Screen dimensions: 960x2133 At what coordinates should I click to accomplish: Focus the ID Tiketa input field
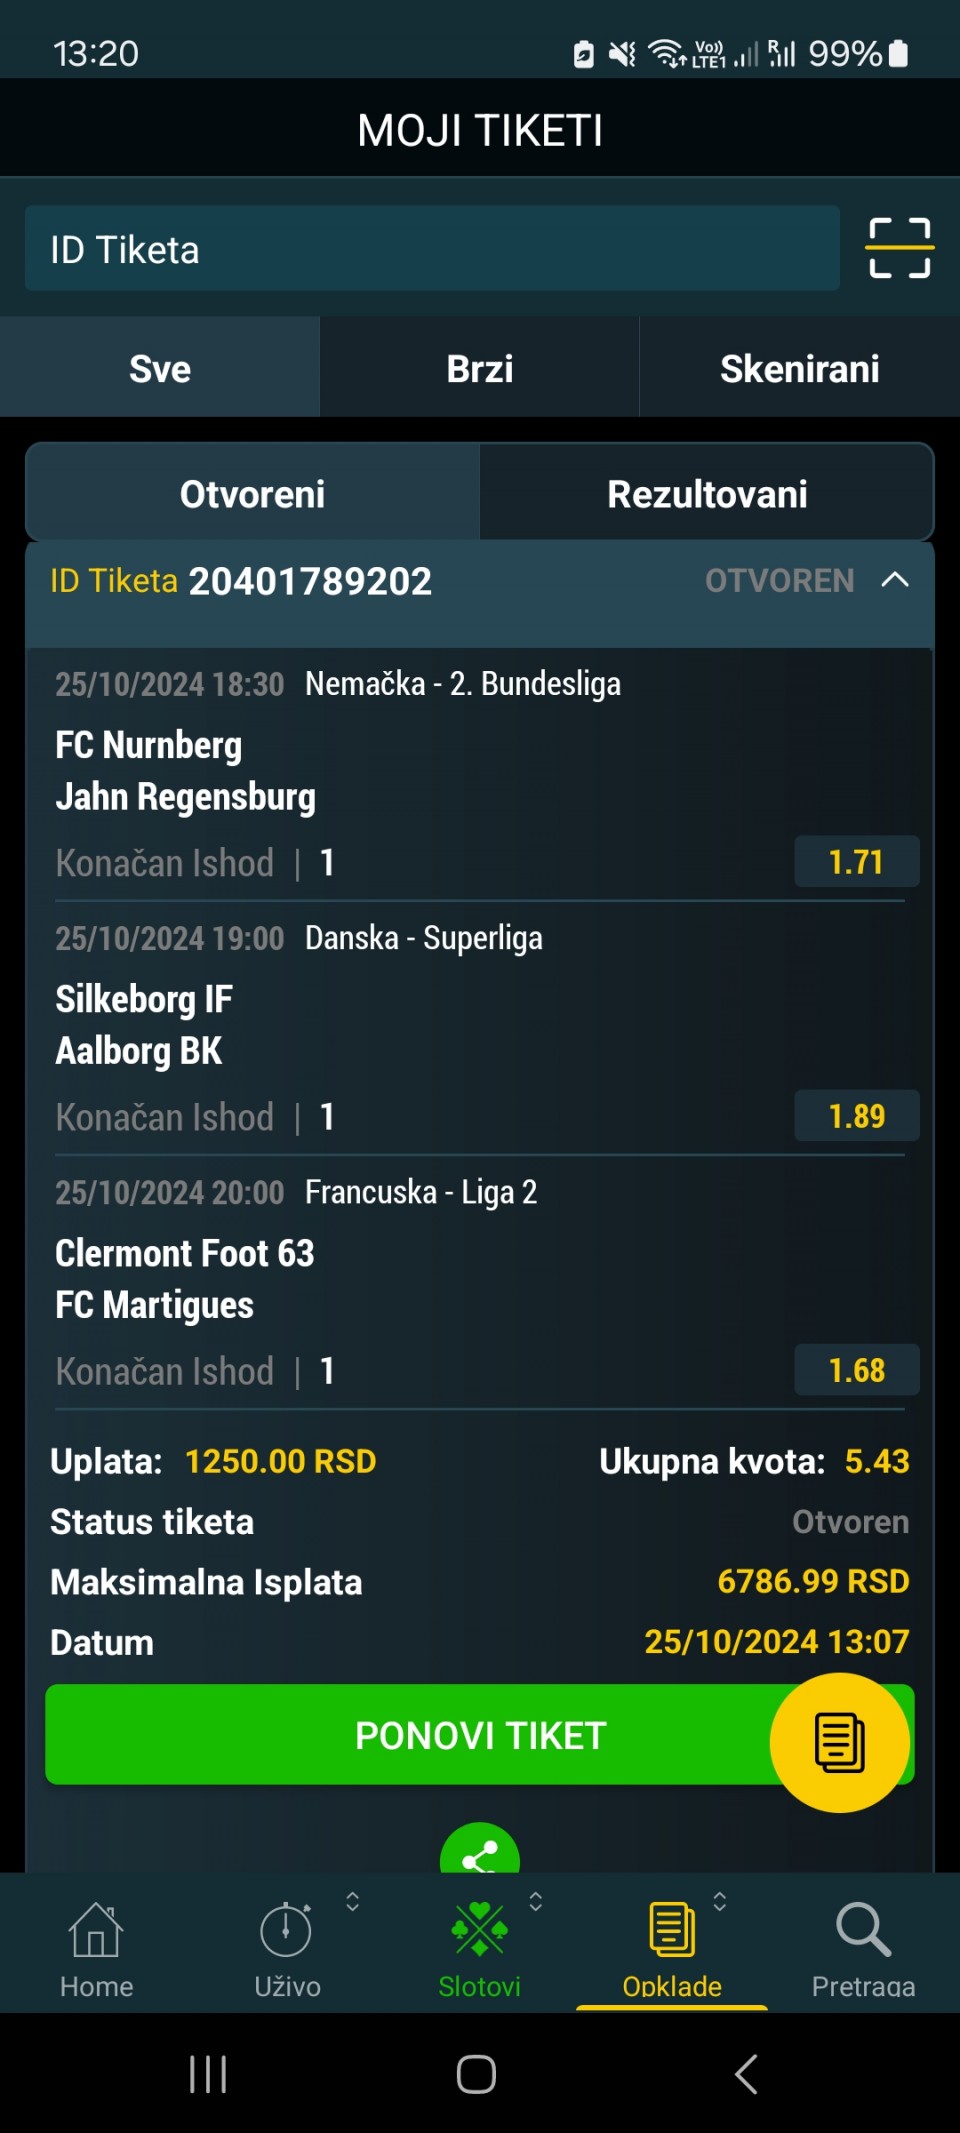pos(432,248)
